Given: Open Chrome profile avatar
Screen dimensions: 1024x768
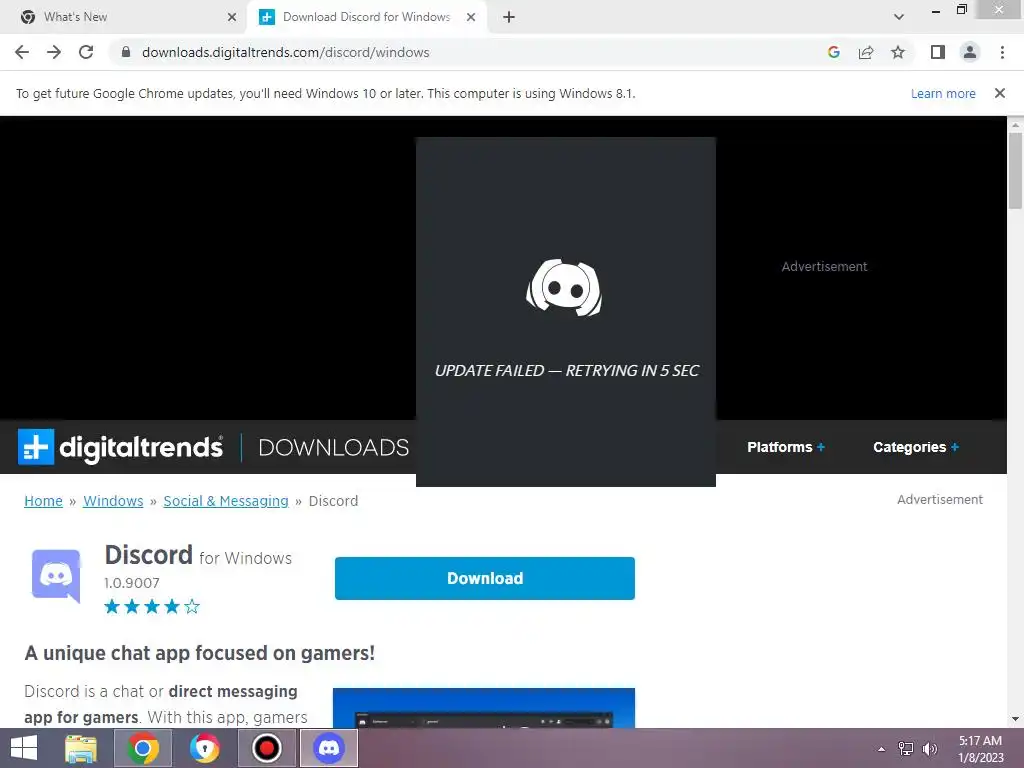Looking at the screenshot, I should (x=970, y=52).
